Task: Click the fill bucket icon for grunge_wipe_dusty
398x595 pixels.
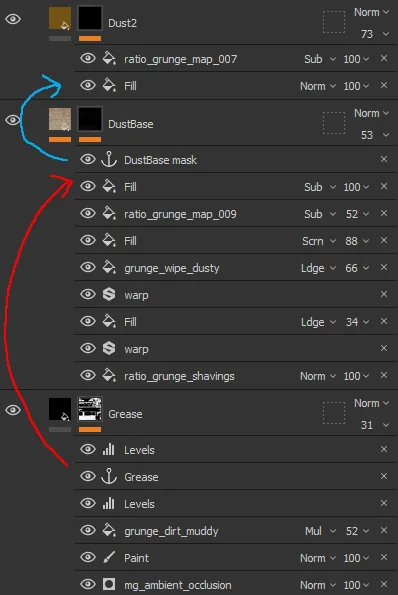Action: [109, 267]
